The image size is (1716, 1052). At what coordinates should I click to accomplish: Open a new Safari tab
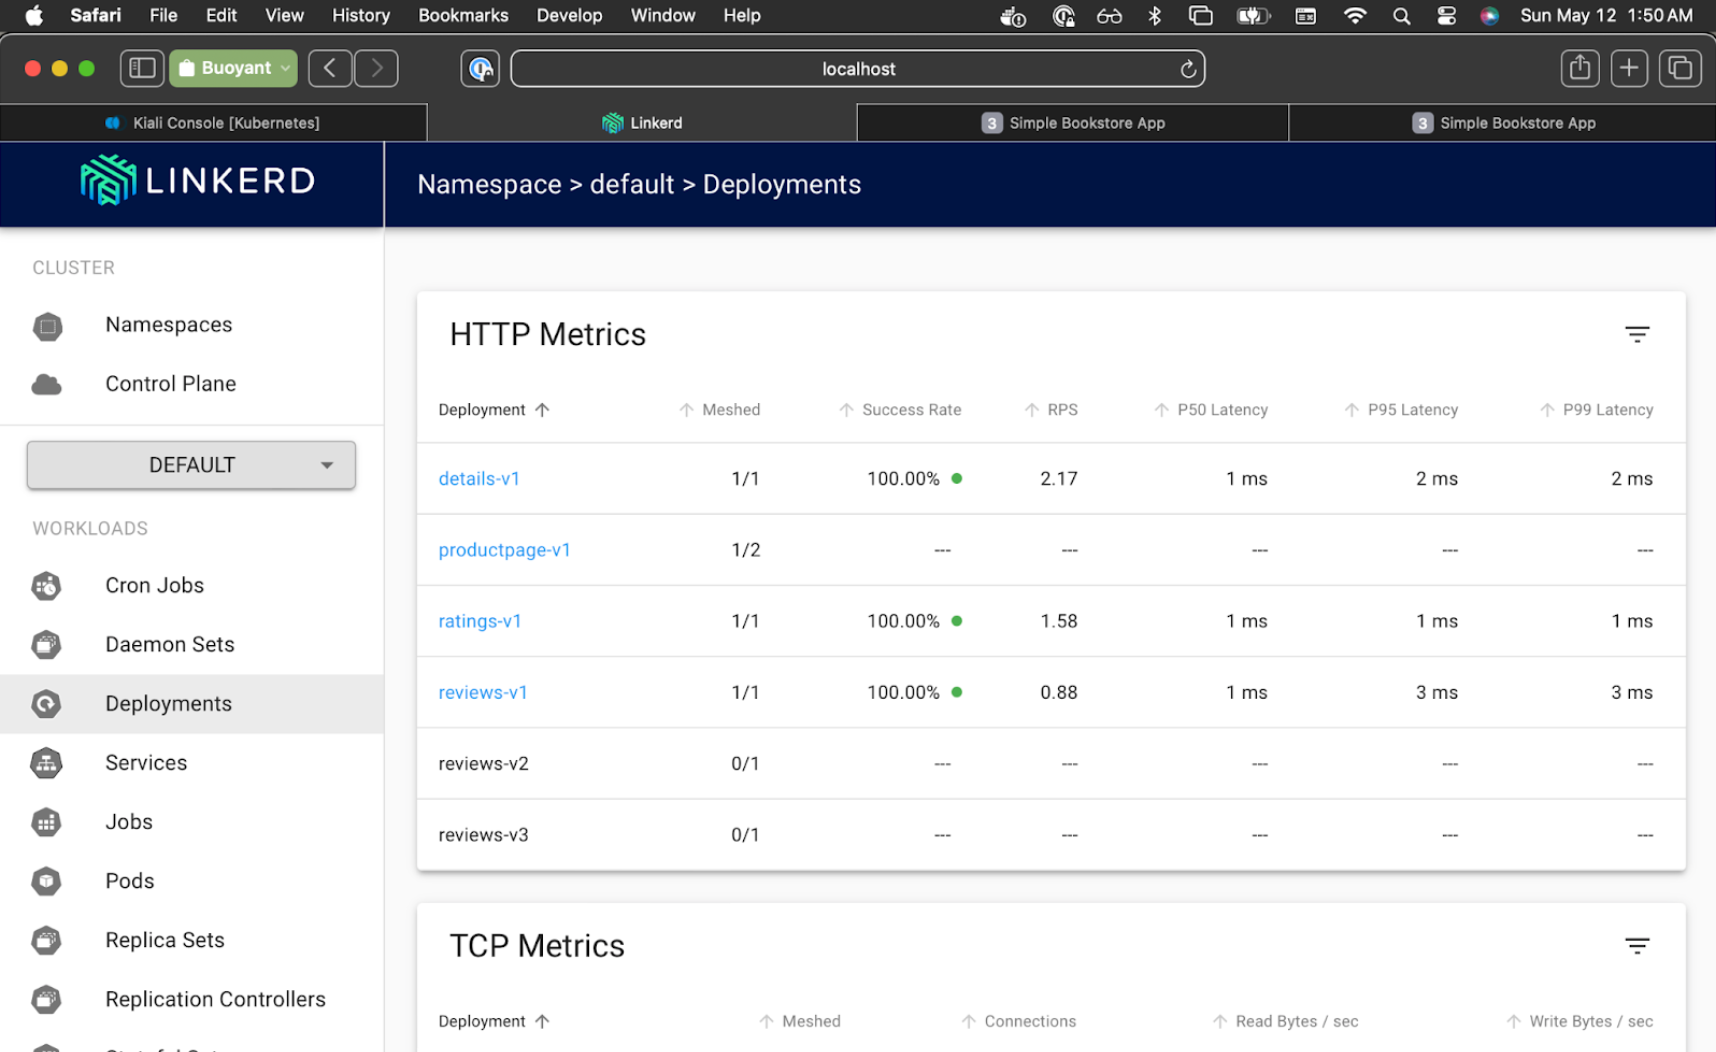click(1629, 68)
